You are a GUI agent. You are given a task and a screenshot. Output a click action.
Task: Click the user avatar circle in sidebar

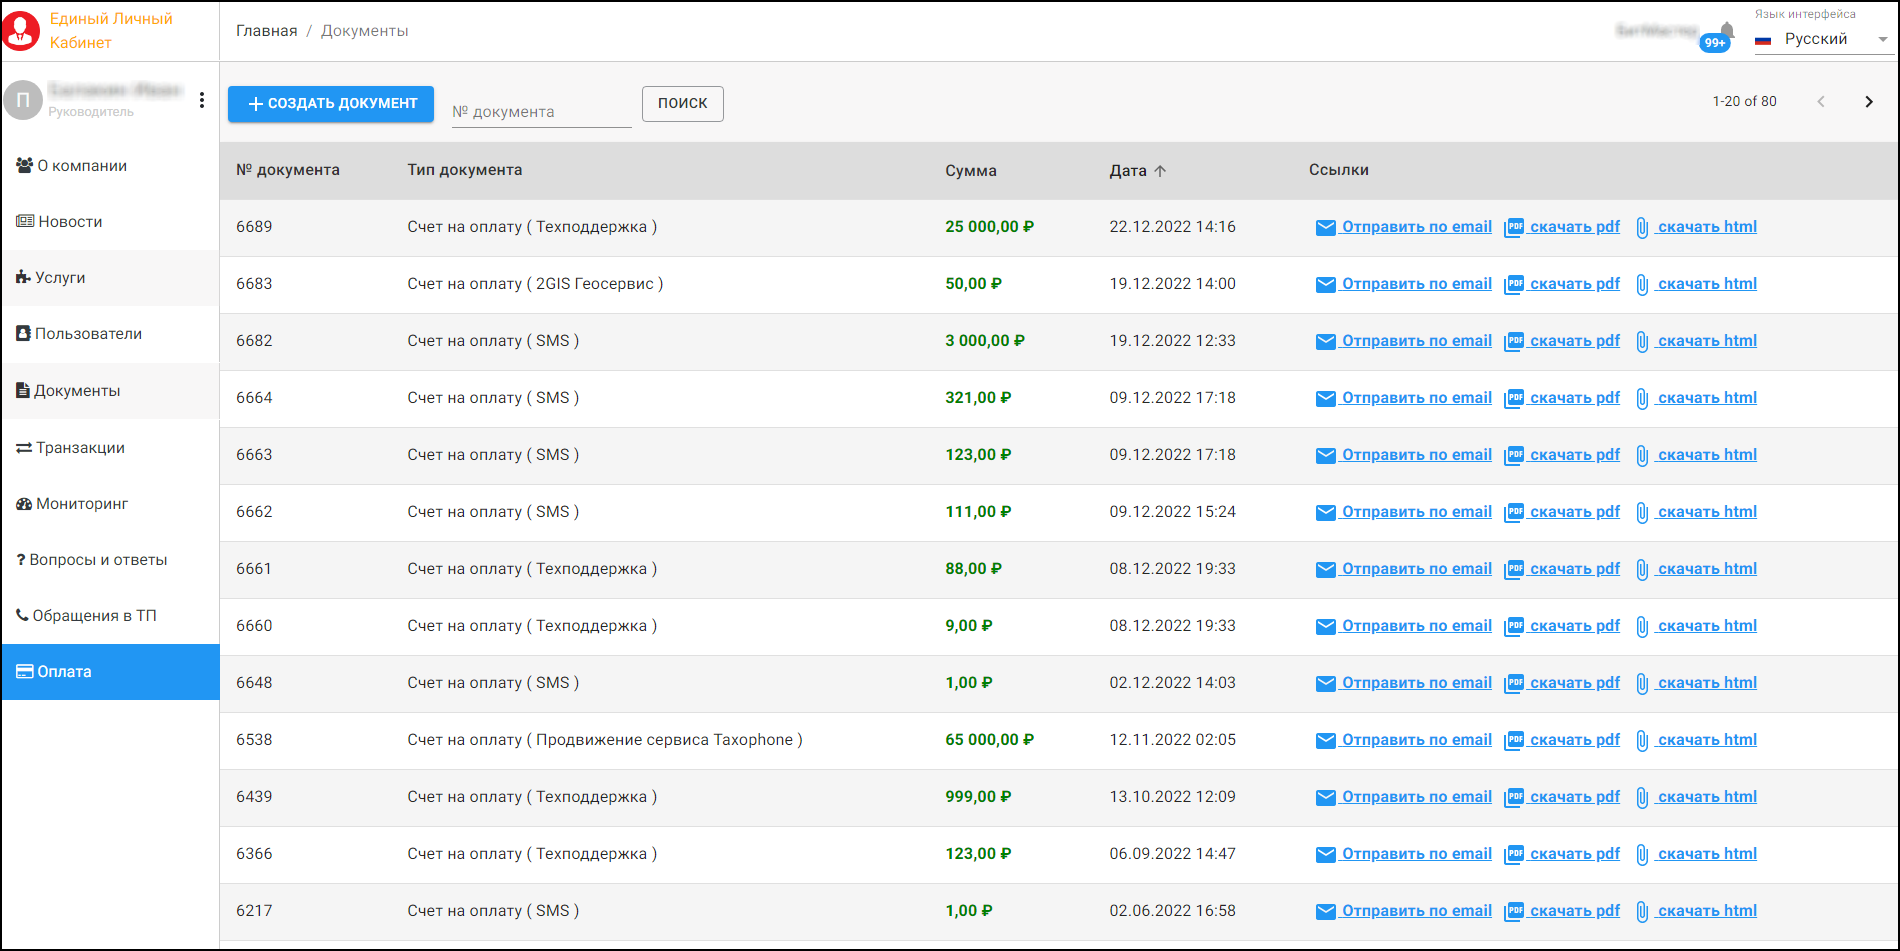coord(23,100)
